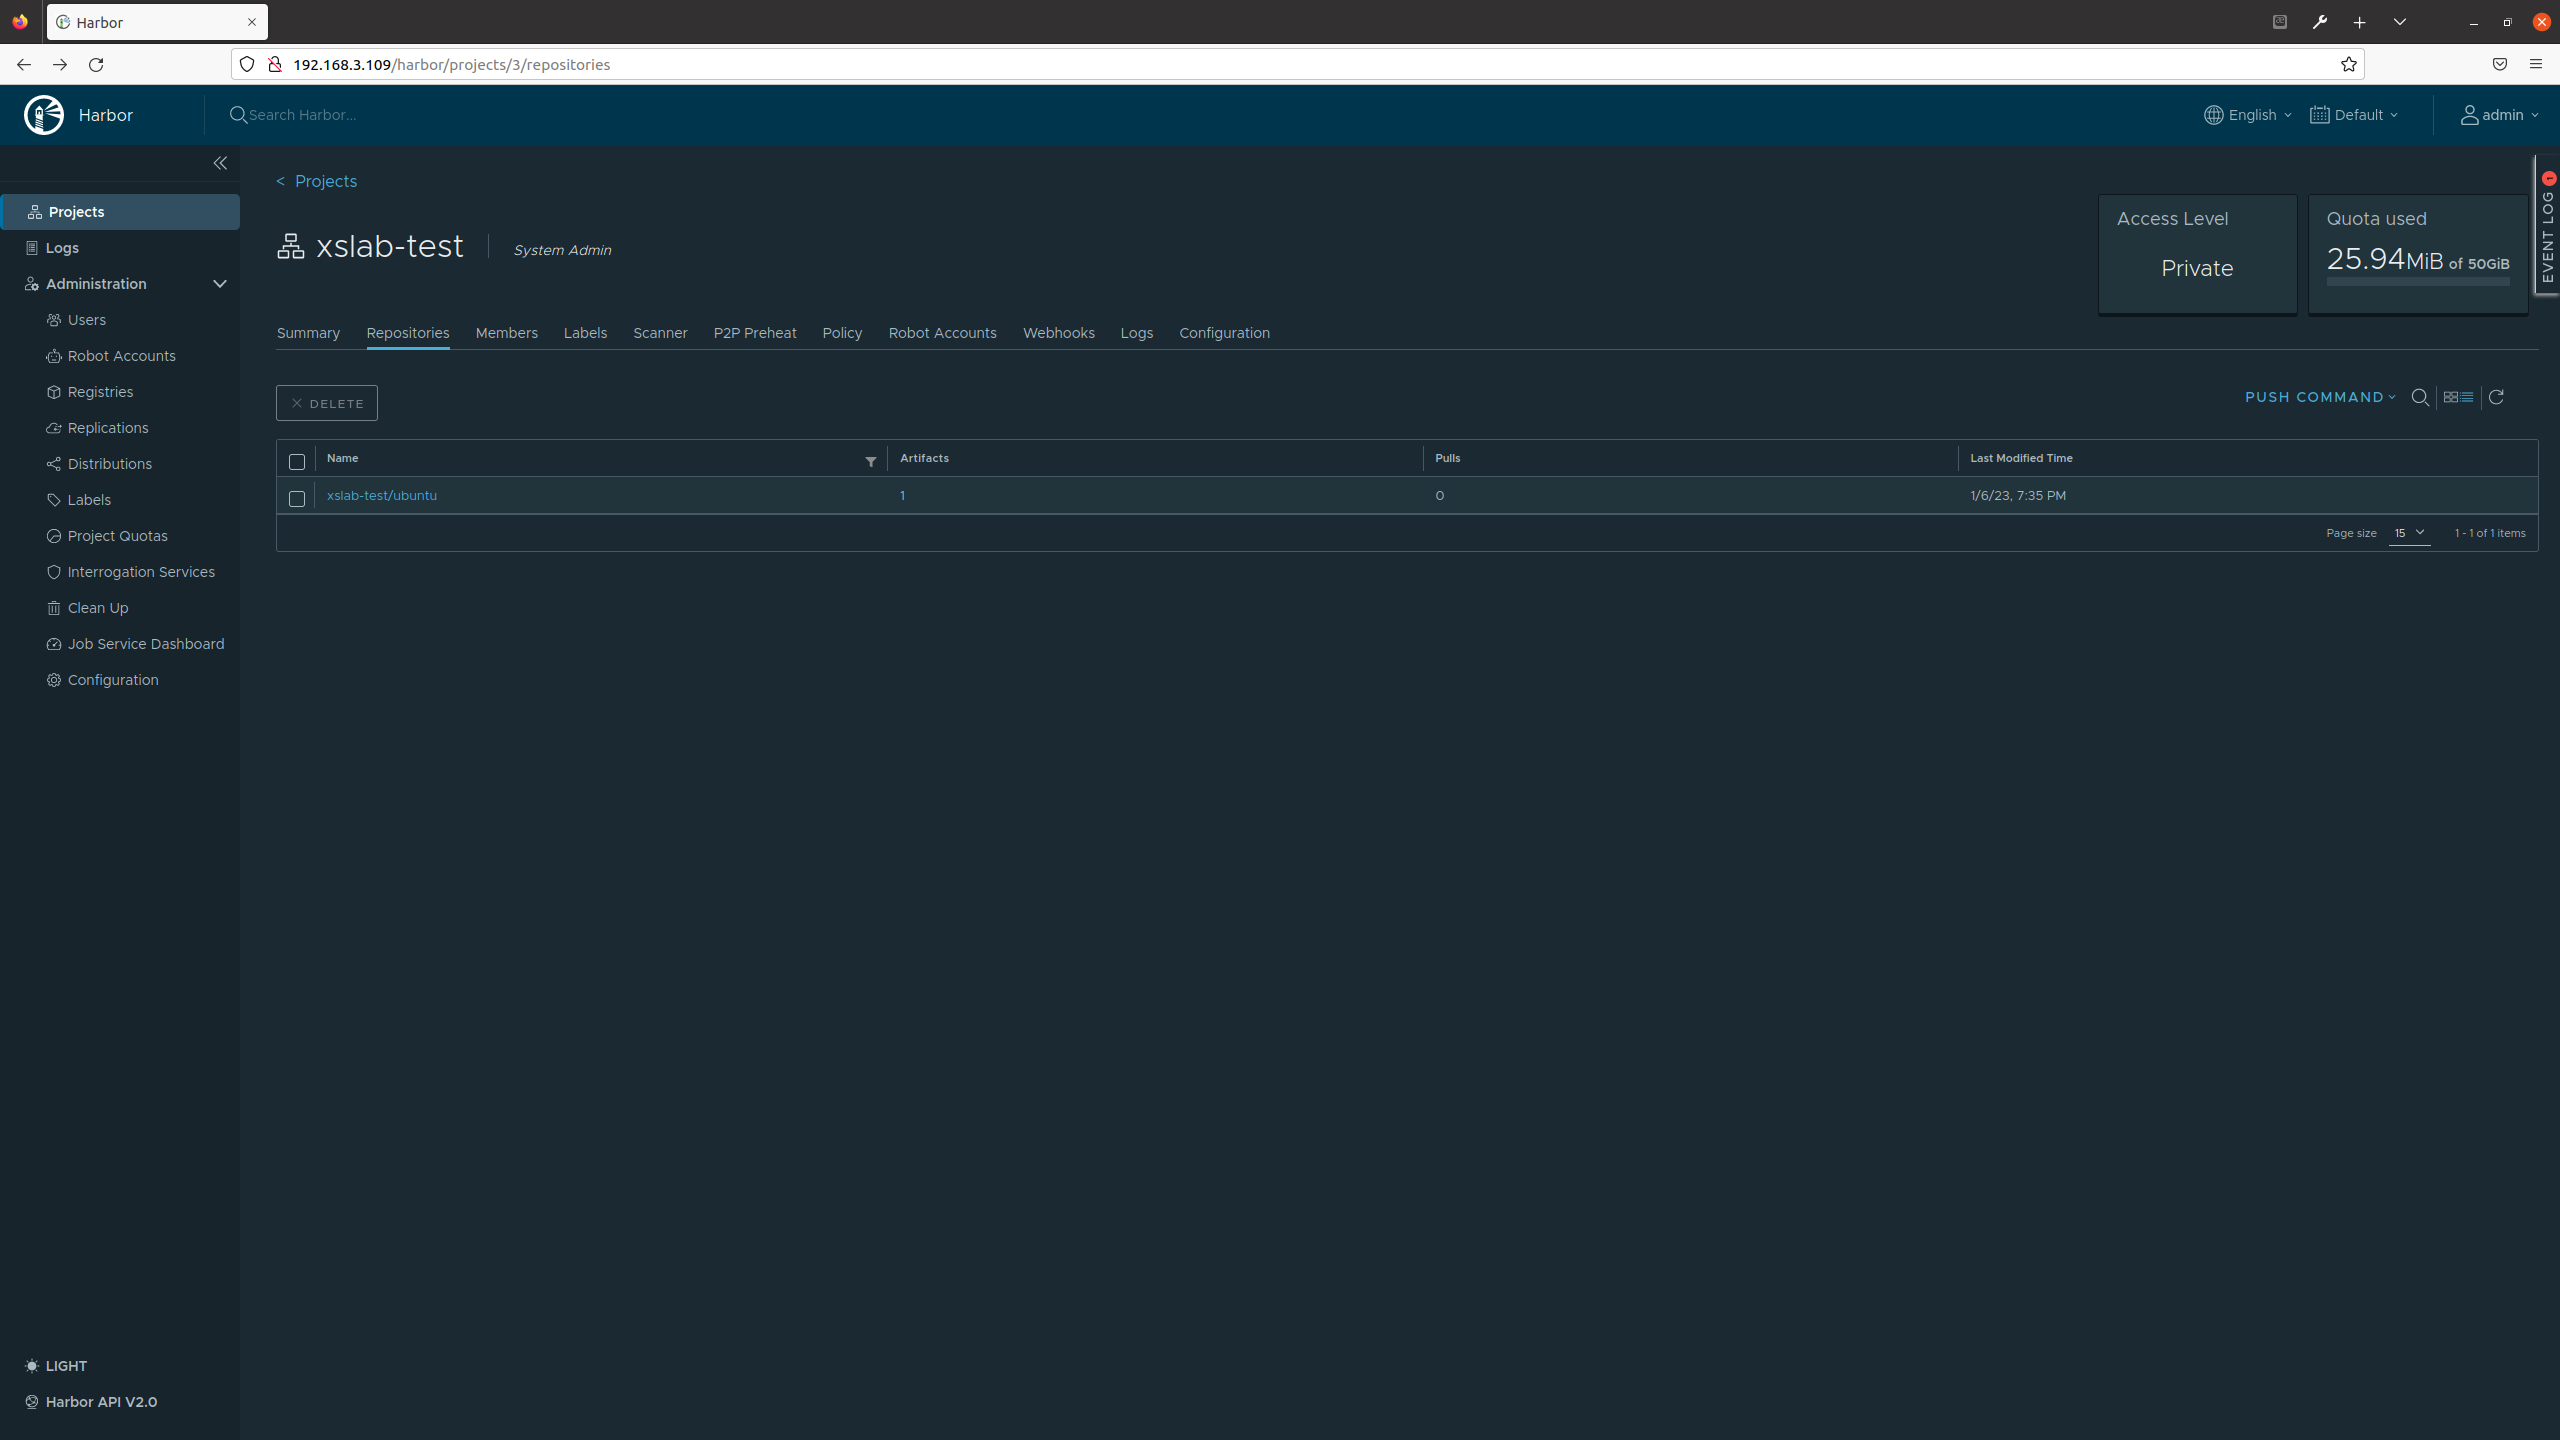Viewport: 2560px width, 1440px height.
Task: Open the project Robot Accounts tab
Action: [x=942, y=333]
